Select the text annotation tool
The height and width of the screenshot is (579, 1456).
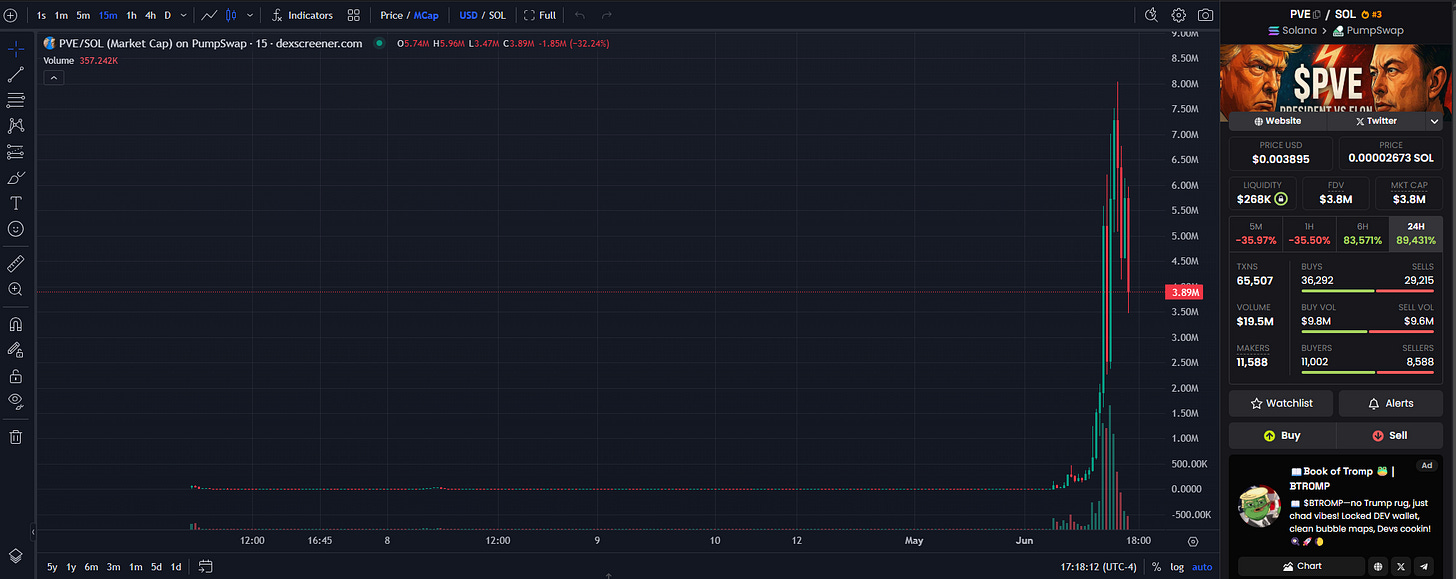point(15,203)
